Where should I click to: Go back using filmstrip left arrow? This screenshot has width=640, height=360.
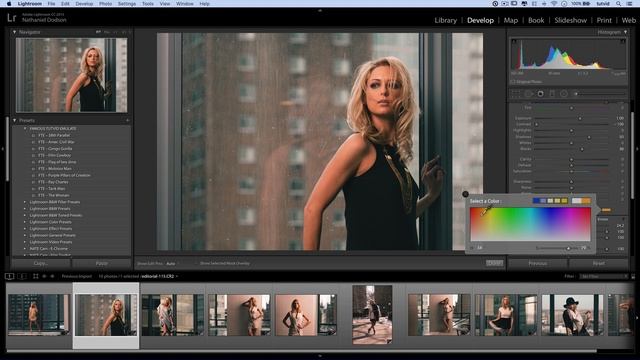(x=44, y=276)
